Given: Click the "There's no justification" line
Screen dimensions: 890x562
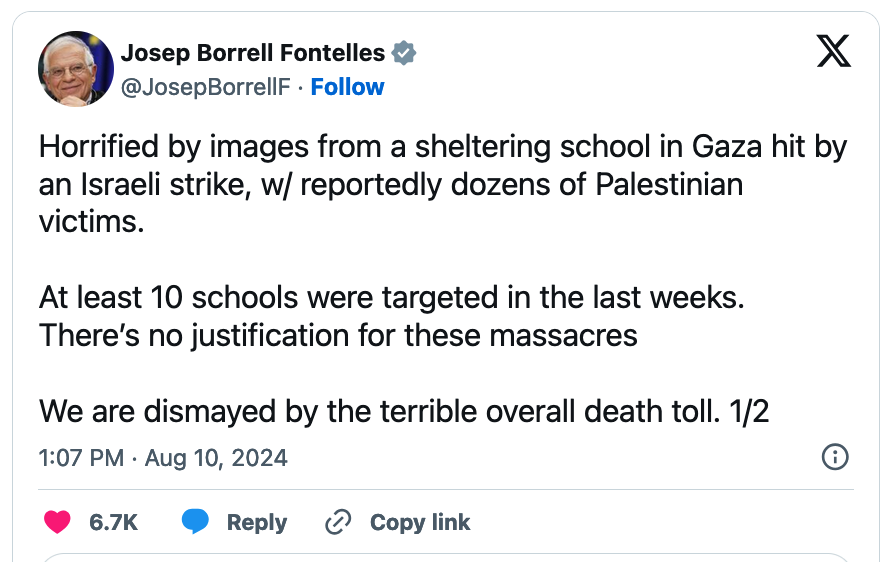Looking at the screenshot, I should tap(338, 334).
